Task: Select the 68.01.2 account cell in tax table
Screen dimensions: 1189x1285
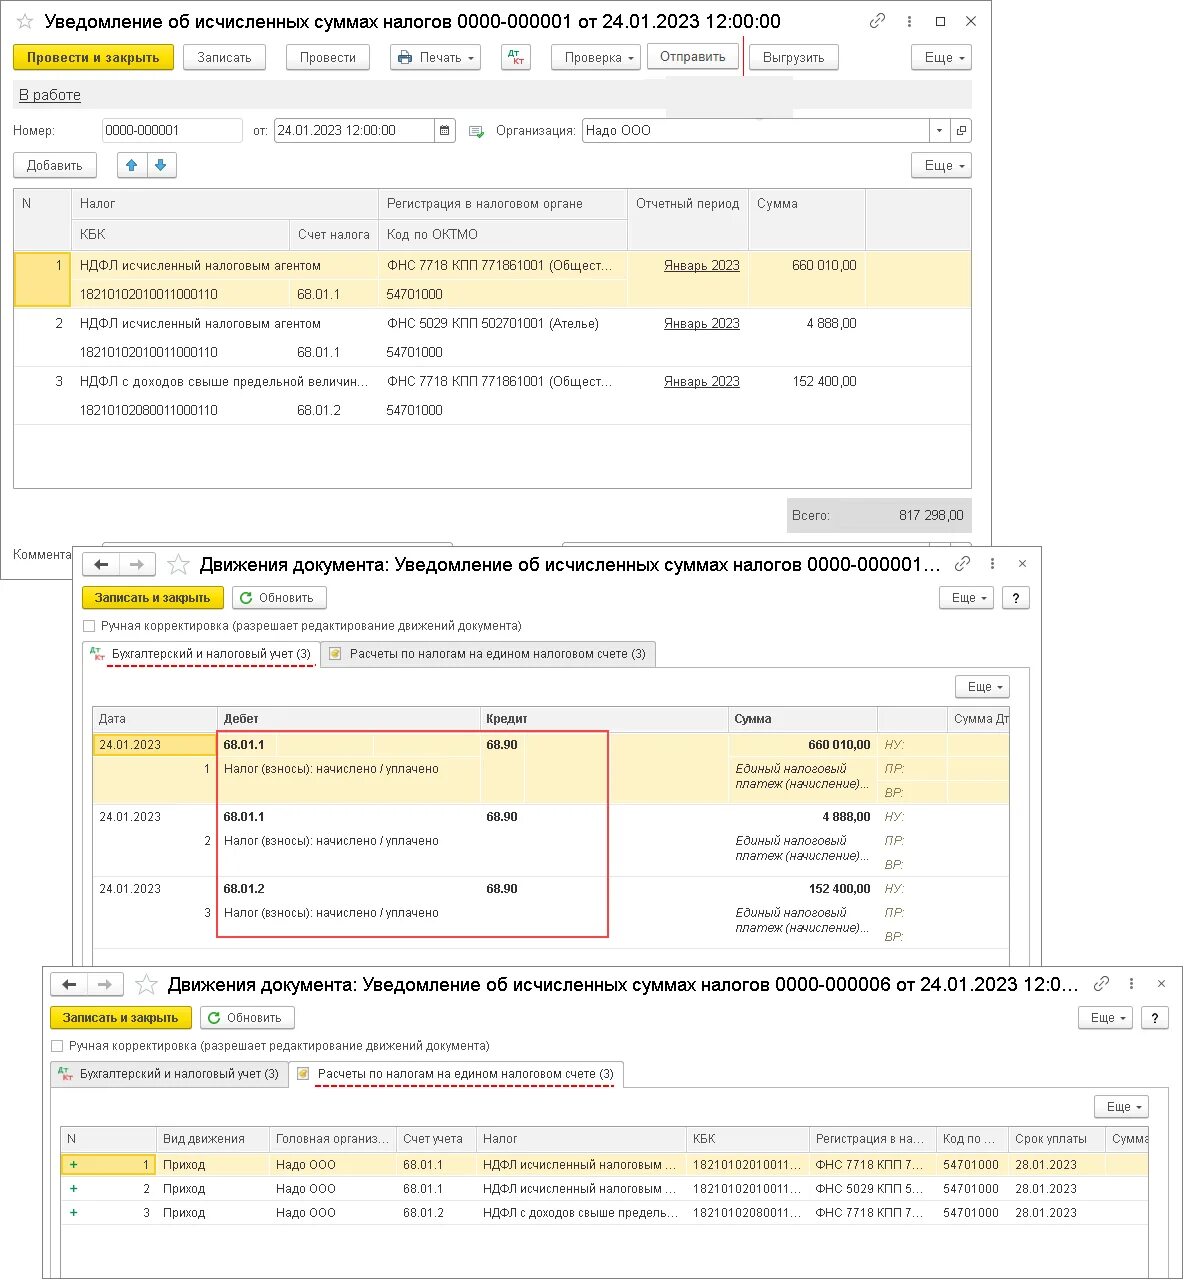Action: (x=334, y=410)
